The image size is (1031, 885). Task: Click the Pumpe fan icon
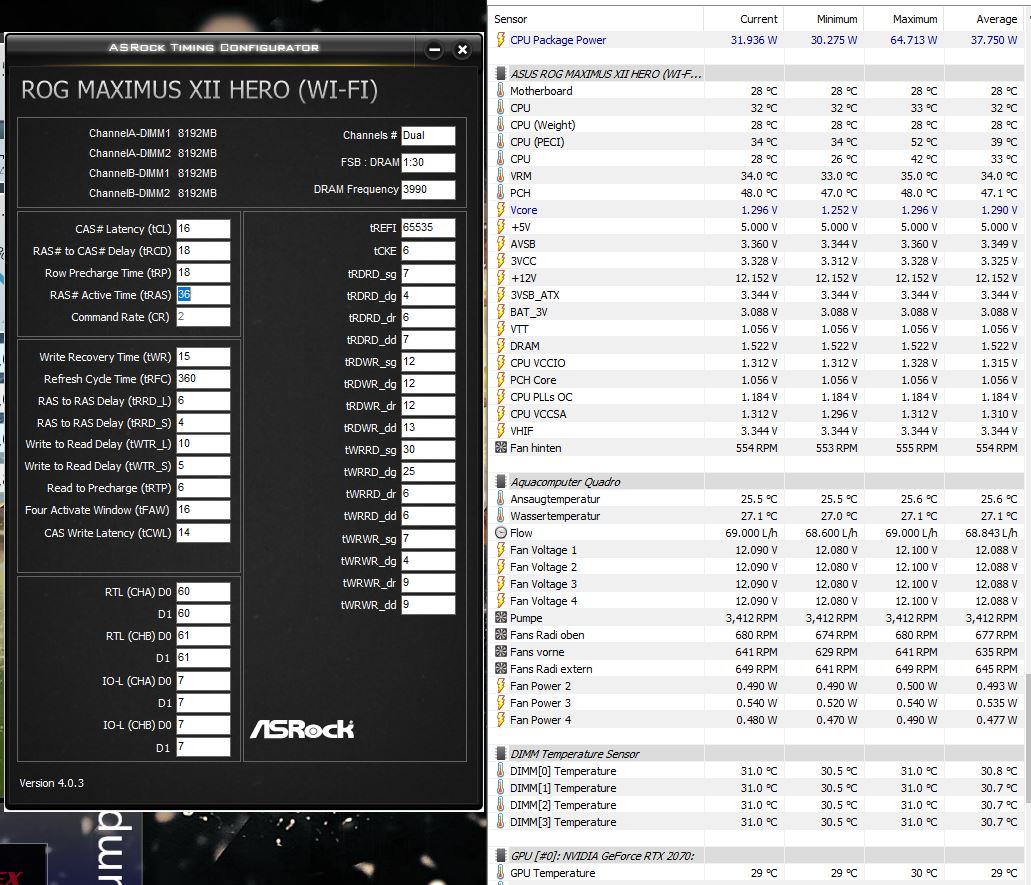(x=501, y=618)
